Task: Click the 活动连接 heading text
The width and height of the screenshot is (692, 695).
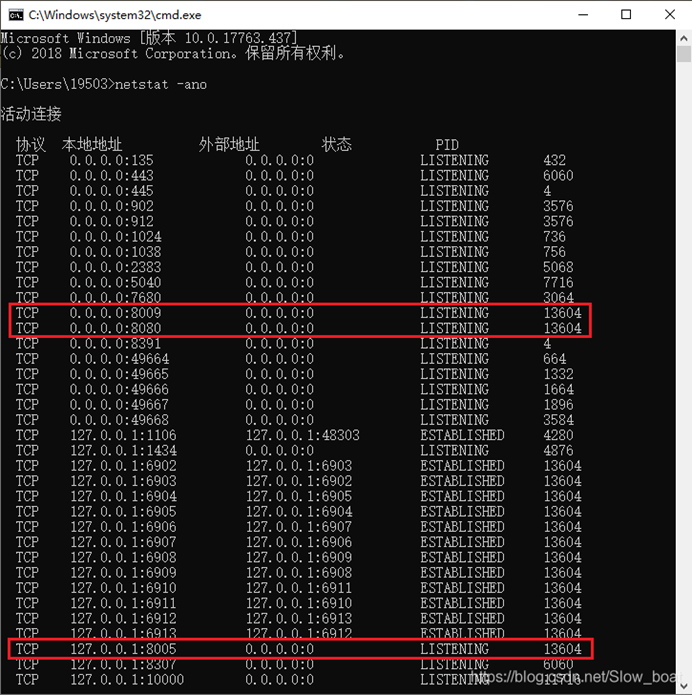Action: point(31,114)
